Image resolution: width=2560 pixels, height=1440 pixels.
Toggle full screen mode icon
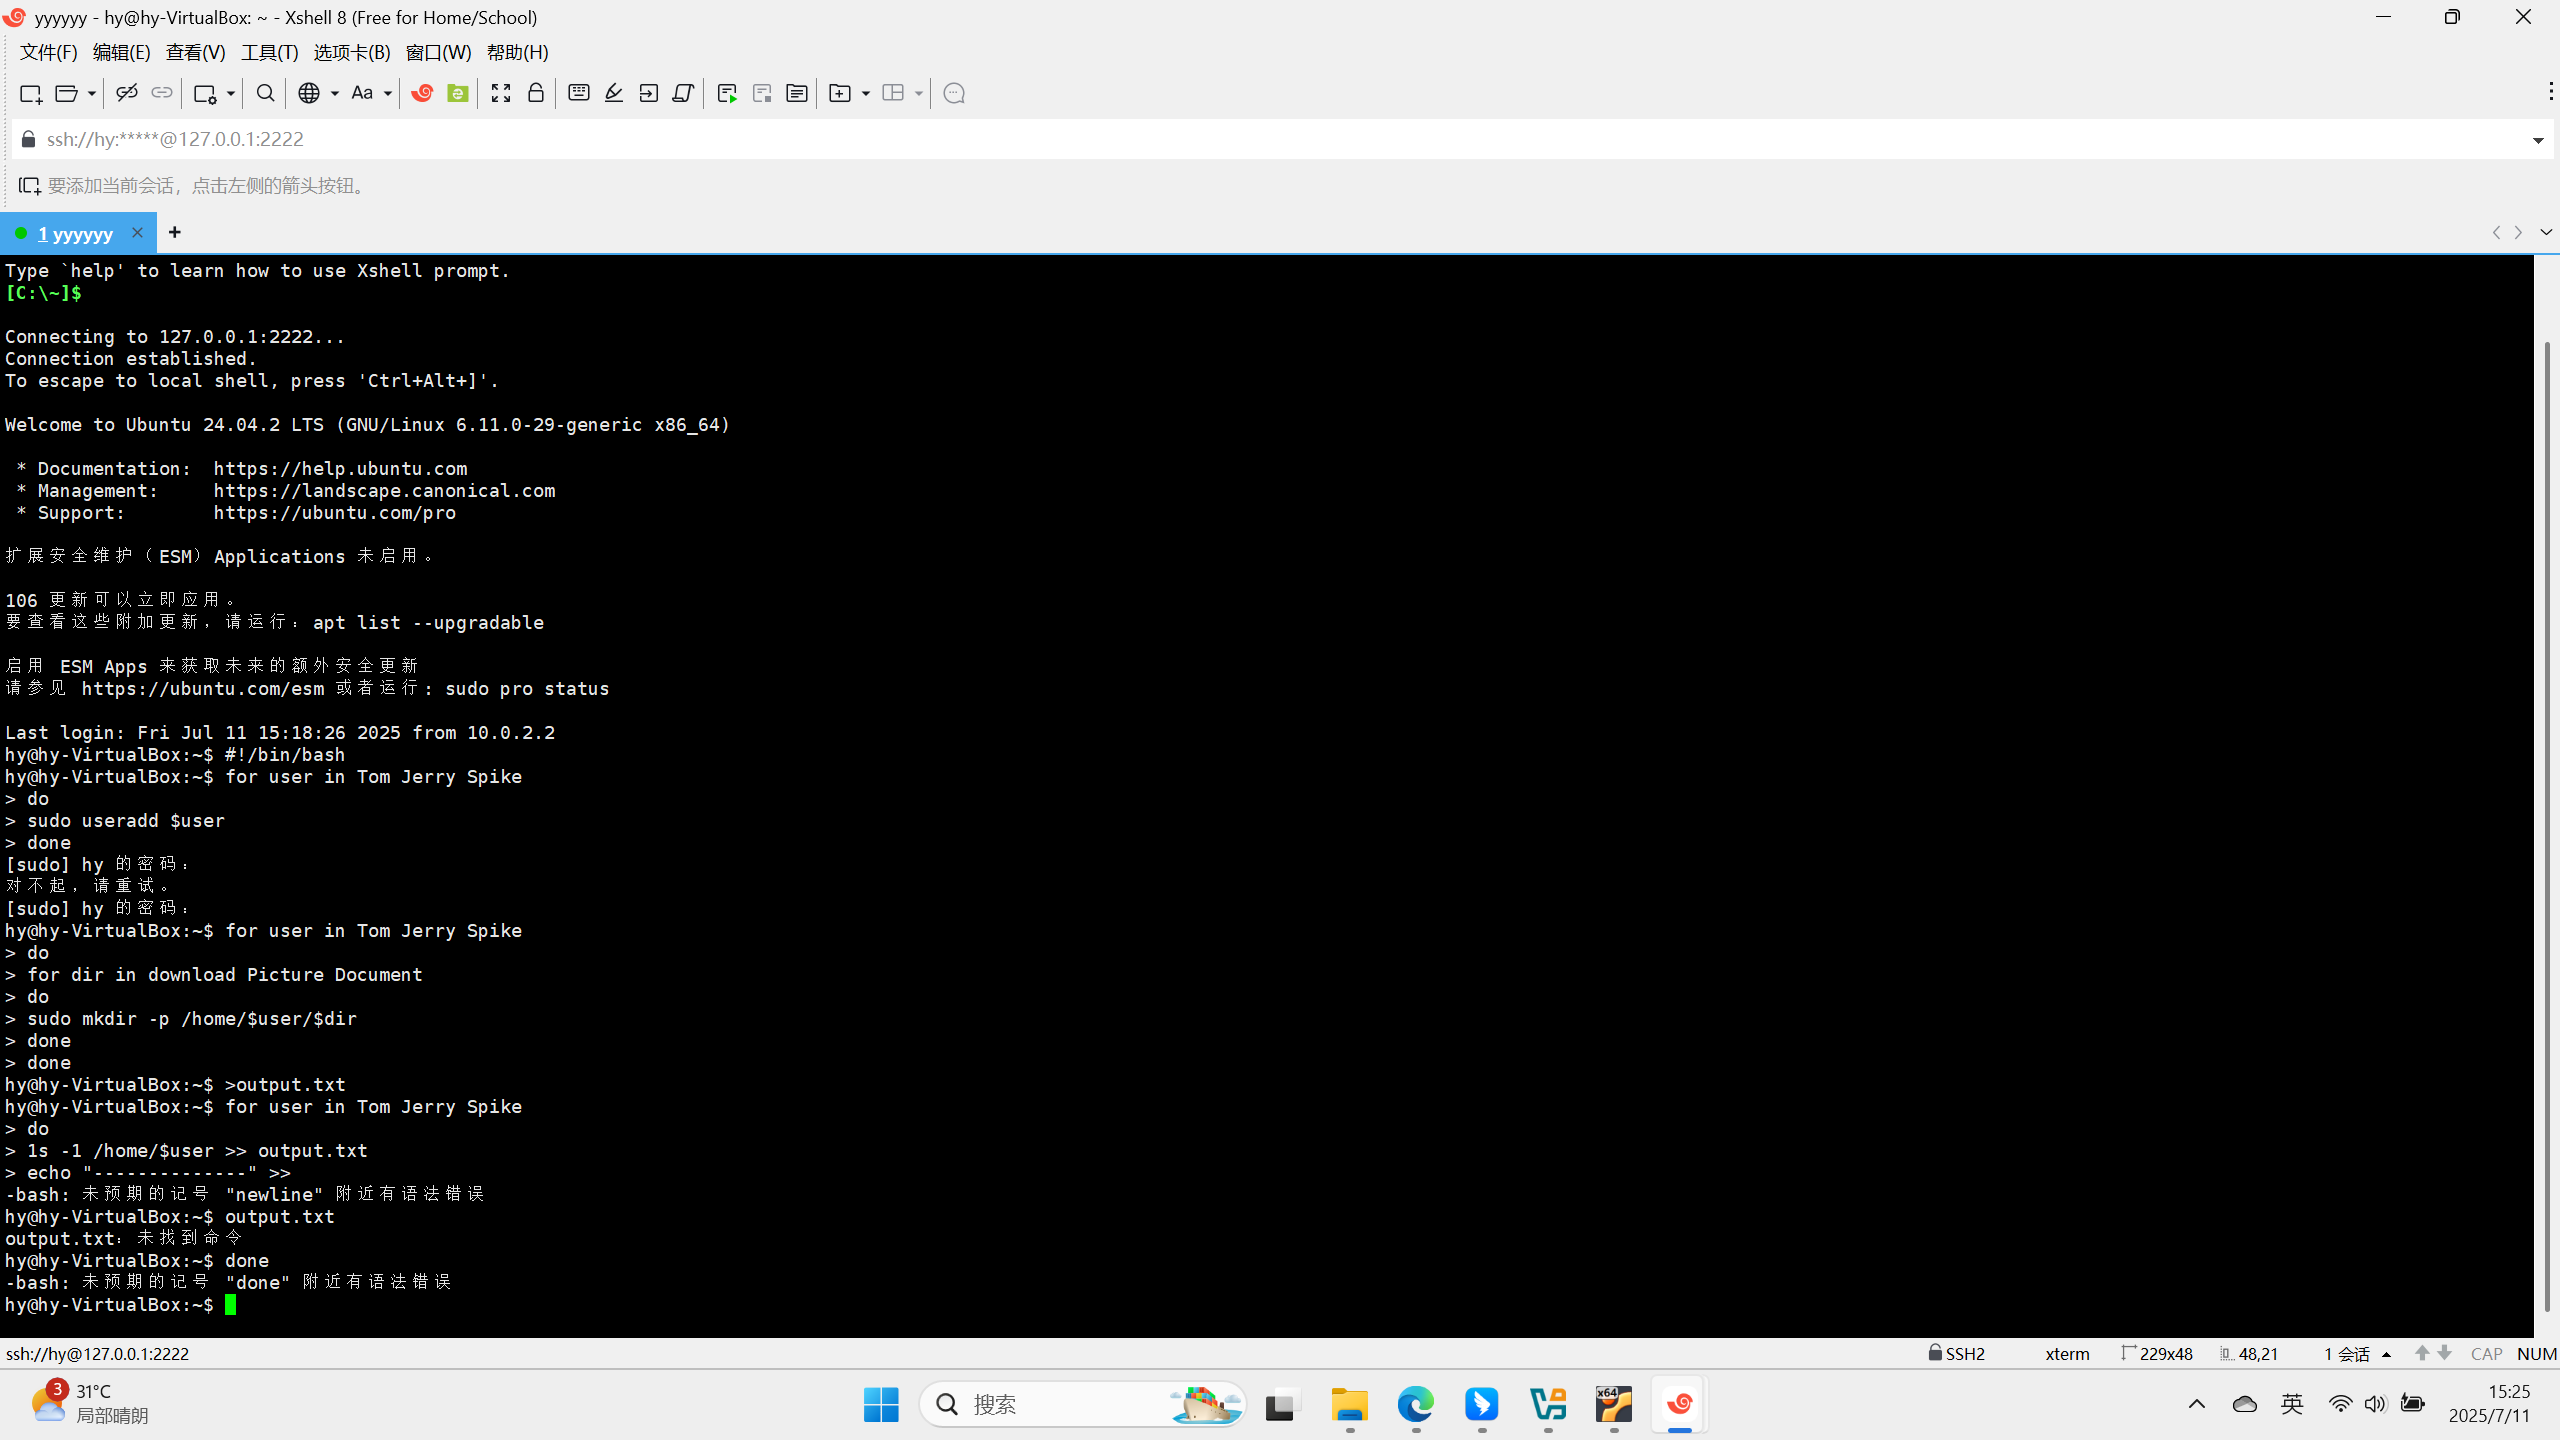click(x=501, y=93)
